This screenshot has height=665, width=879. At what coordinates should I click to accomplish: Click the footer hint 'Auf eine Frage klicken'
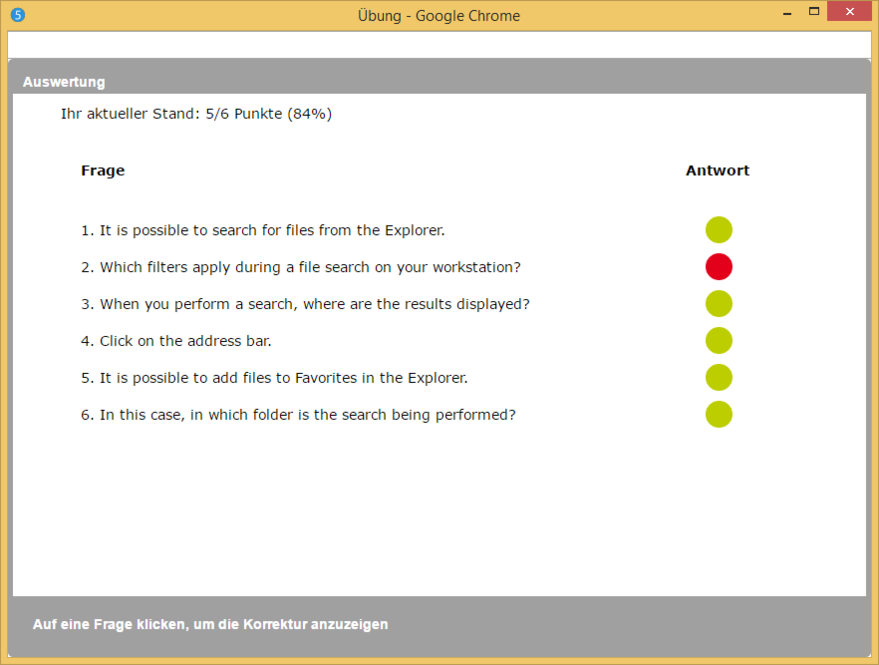(210, 624)
